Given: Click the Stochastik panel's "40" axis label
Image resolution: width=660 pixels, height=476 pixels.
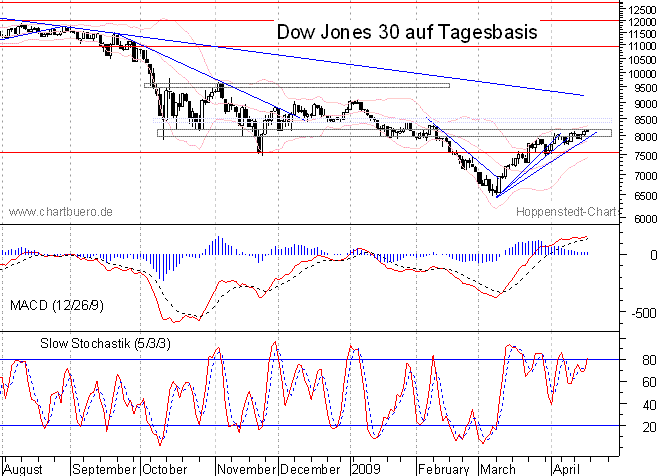Looking at the screenshot, I should click(649, 405).
